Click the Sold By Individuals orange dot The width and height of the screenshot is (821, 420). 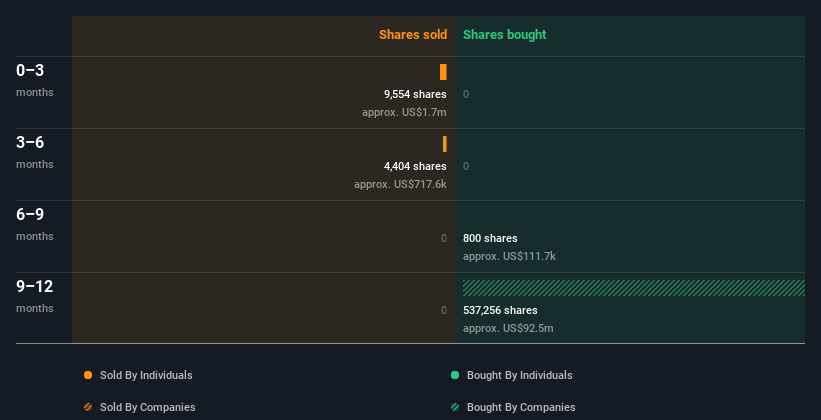tap(88, 375)
